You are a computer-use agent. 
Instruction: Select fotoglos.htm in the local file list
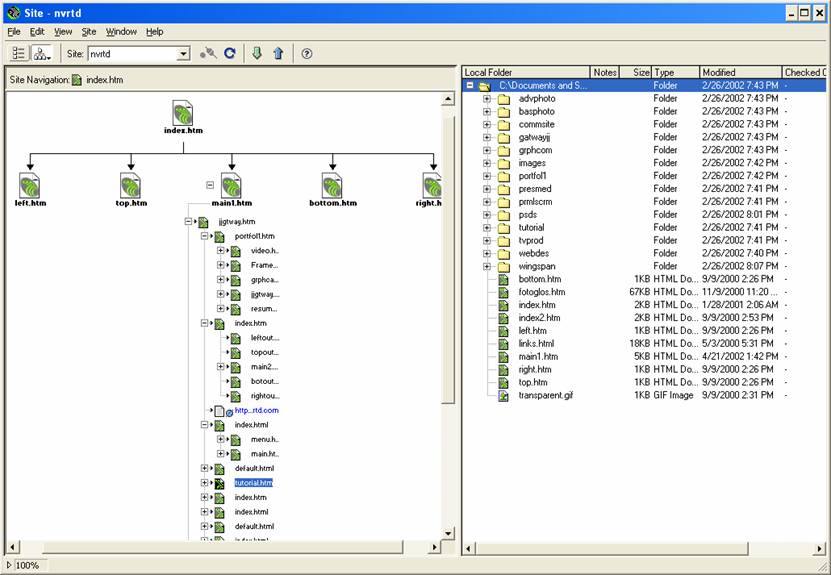(541, 292)
